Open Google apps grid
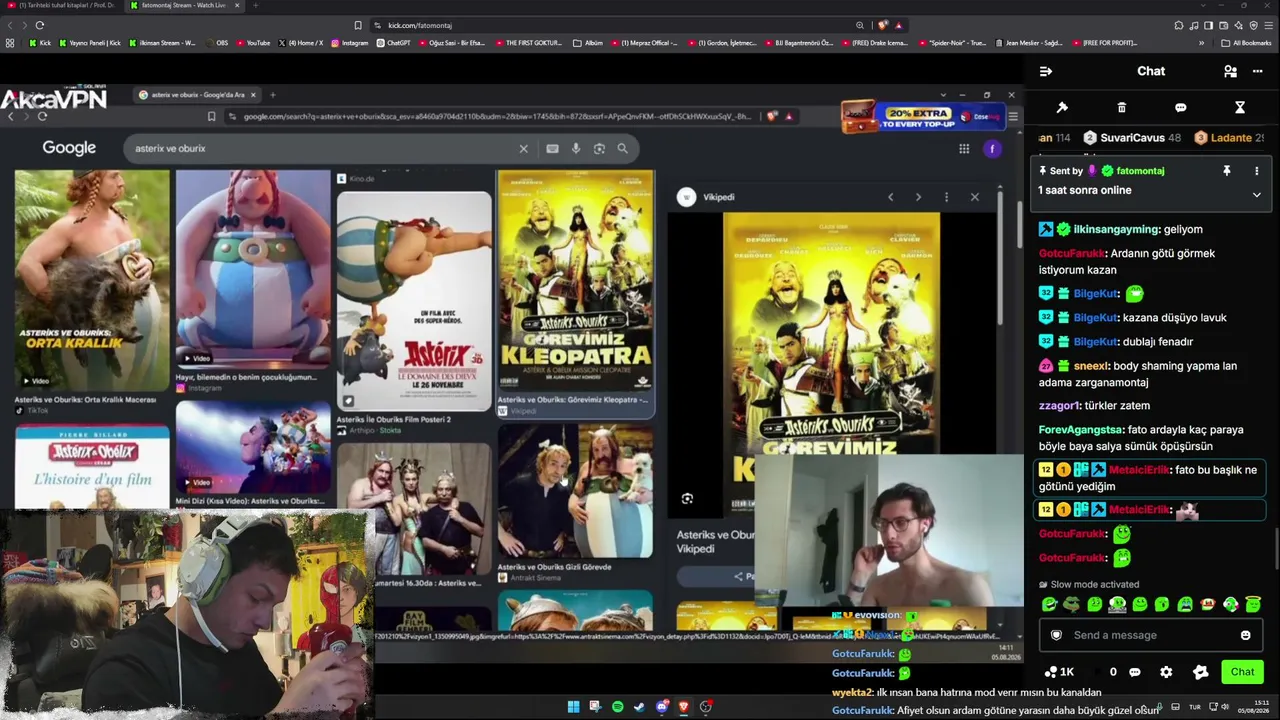1280x720 pixels. [x=964, y=149]
